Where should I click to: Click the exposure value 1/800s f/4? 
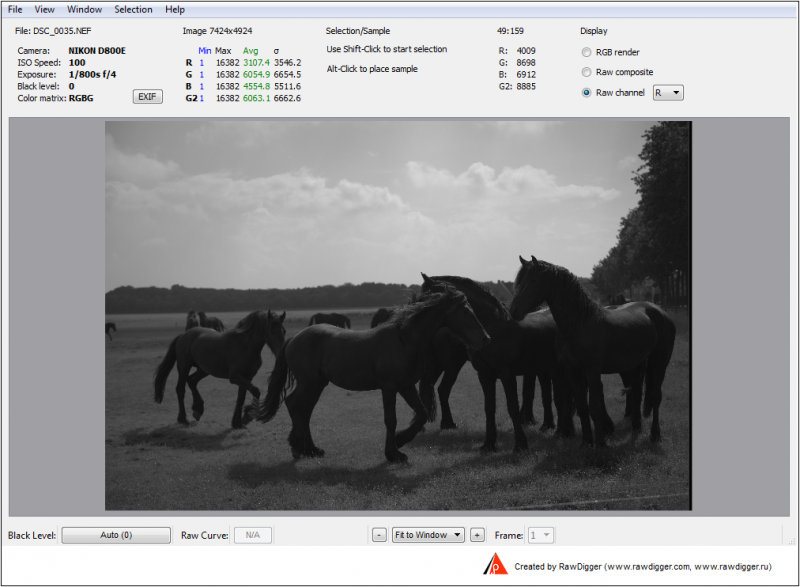click(92, 74)
